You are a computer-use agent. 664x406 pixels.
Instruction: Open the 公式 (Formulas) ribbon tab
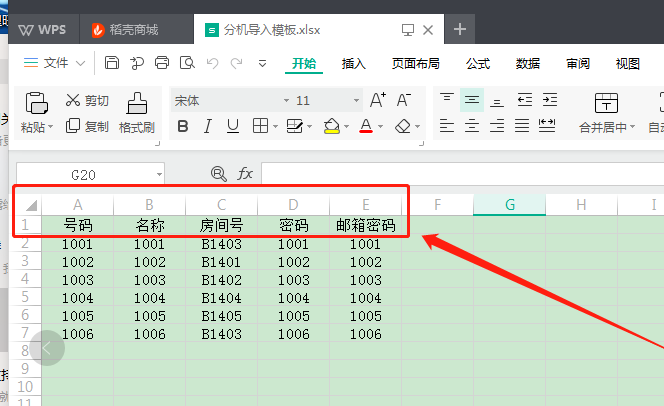(x=478, y=64)
